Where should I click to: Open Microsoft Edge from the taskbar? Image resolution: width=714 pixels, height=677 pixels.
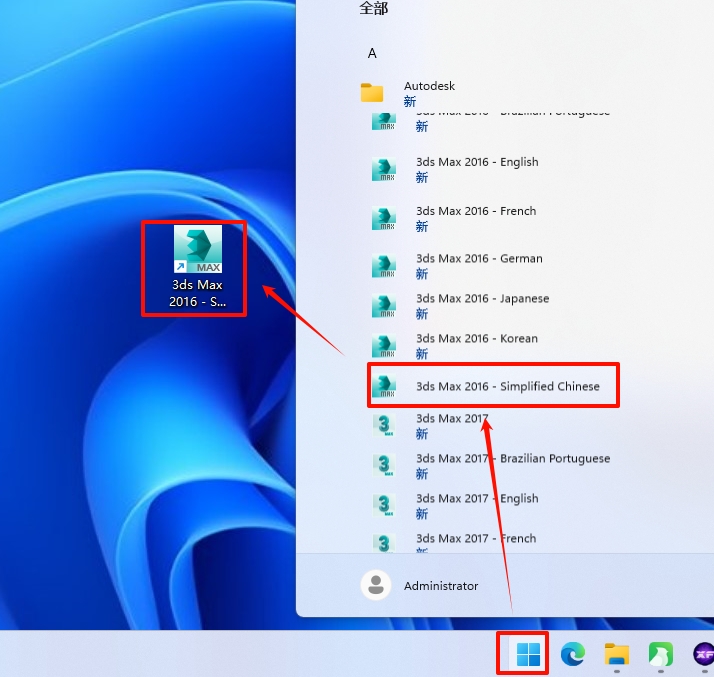(573, 655)
